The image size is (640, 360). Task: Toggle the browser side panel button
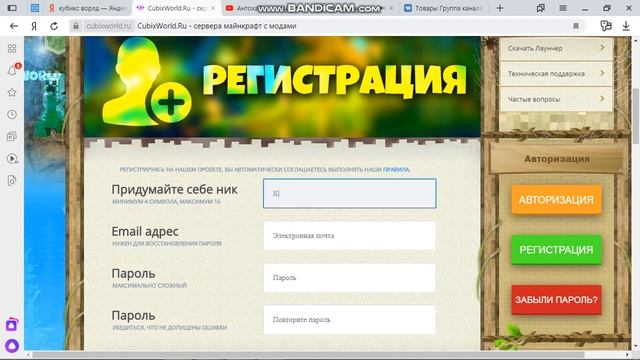(12, 8)
